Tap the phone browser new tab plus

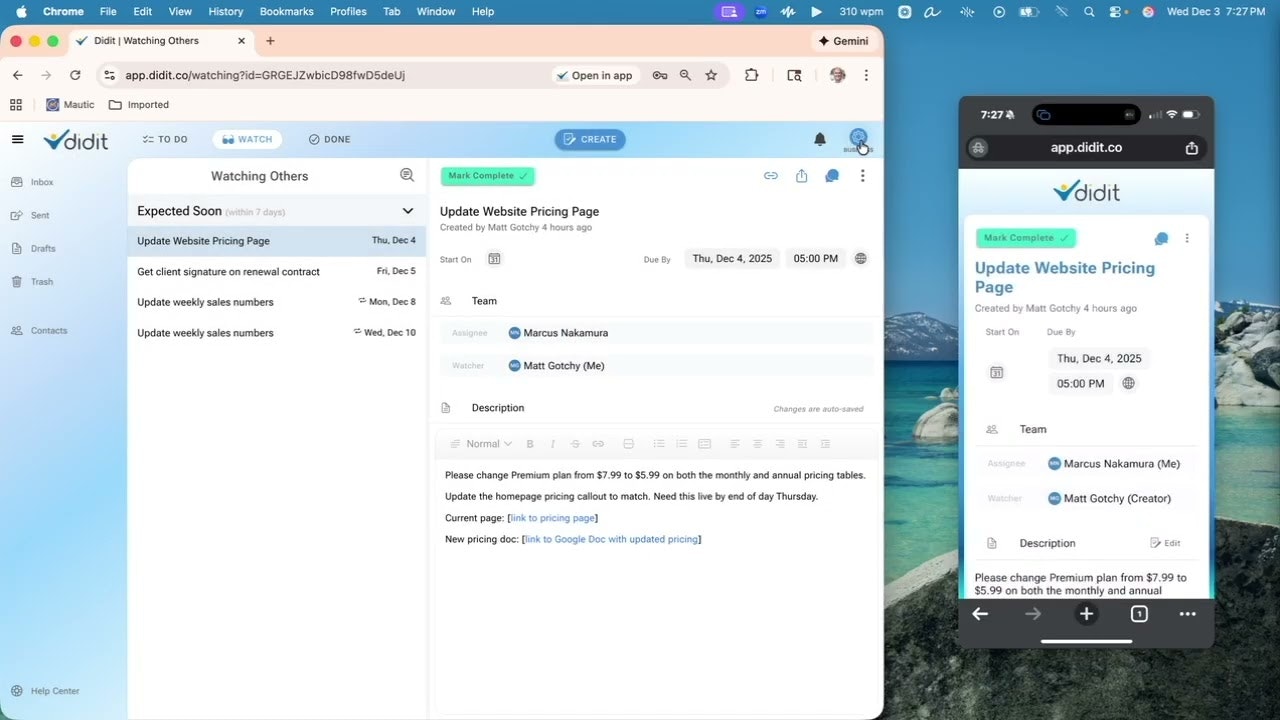click(x=1086, y=614)
